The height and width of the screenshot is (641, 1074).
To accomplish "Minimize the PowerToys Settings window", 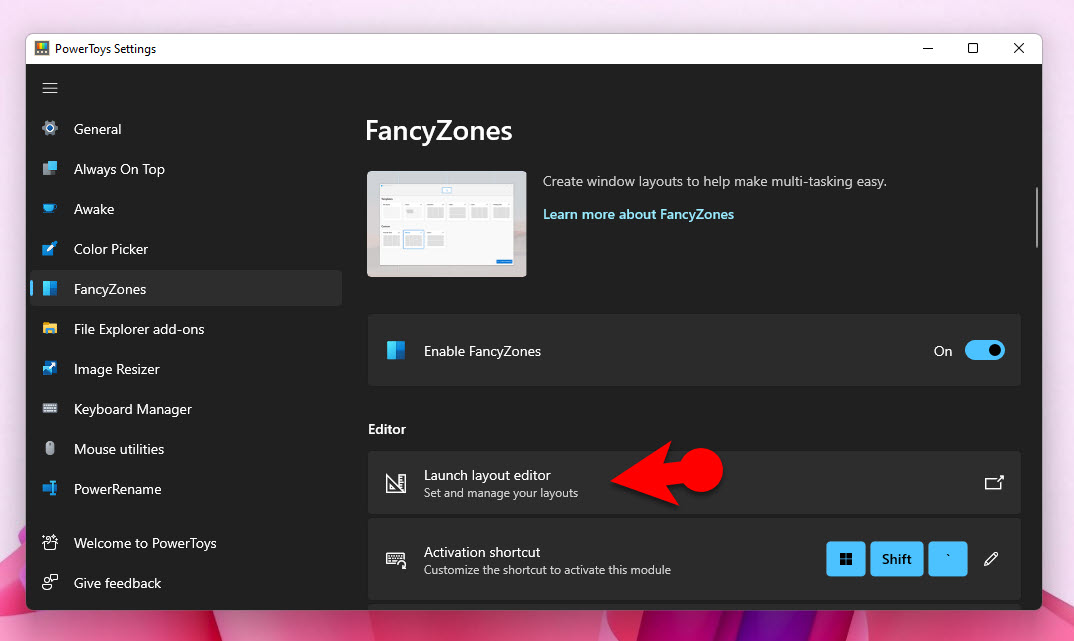I will click(928, 49).
